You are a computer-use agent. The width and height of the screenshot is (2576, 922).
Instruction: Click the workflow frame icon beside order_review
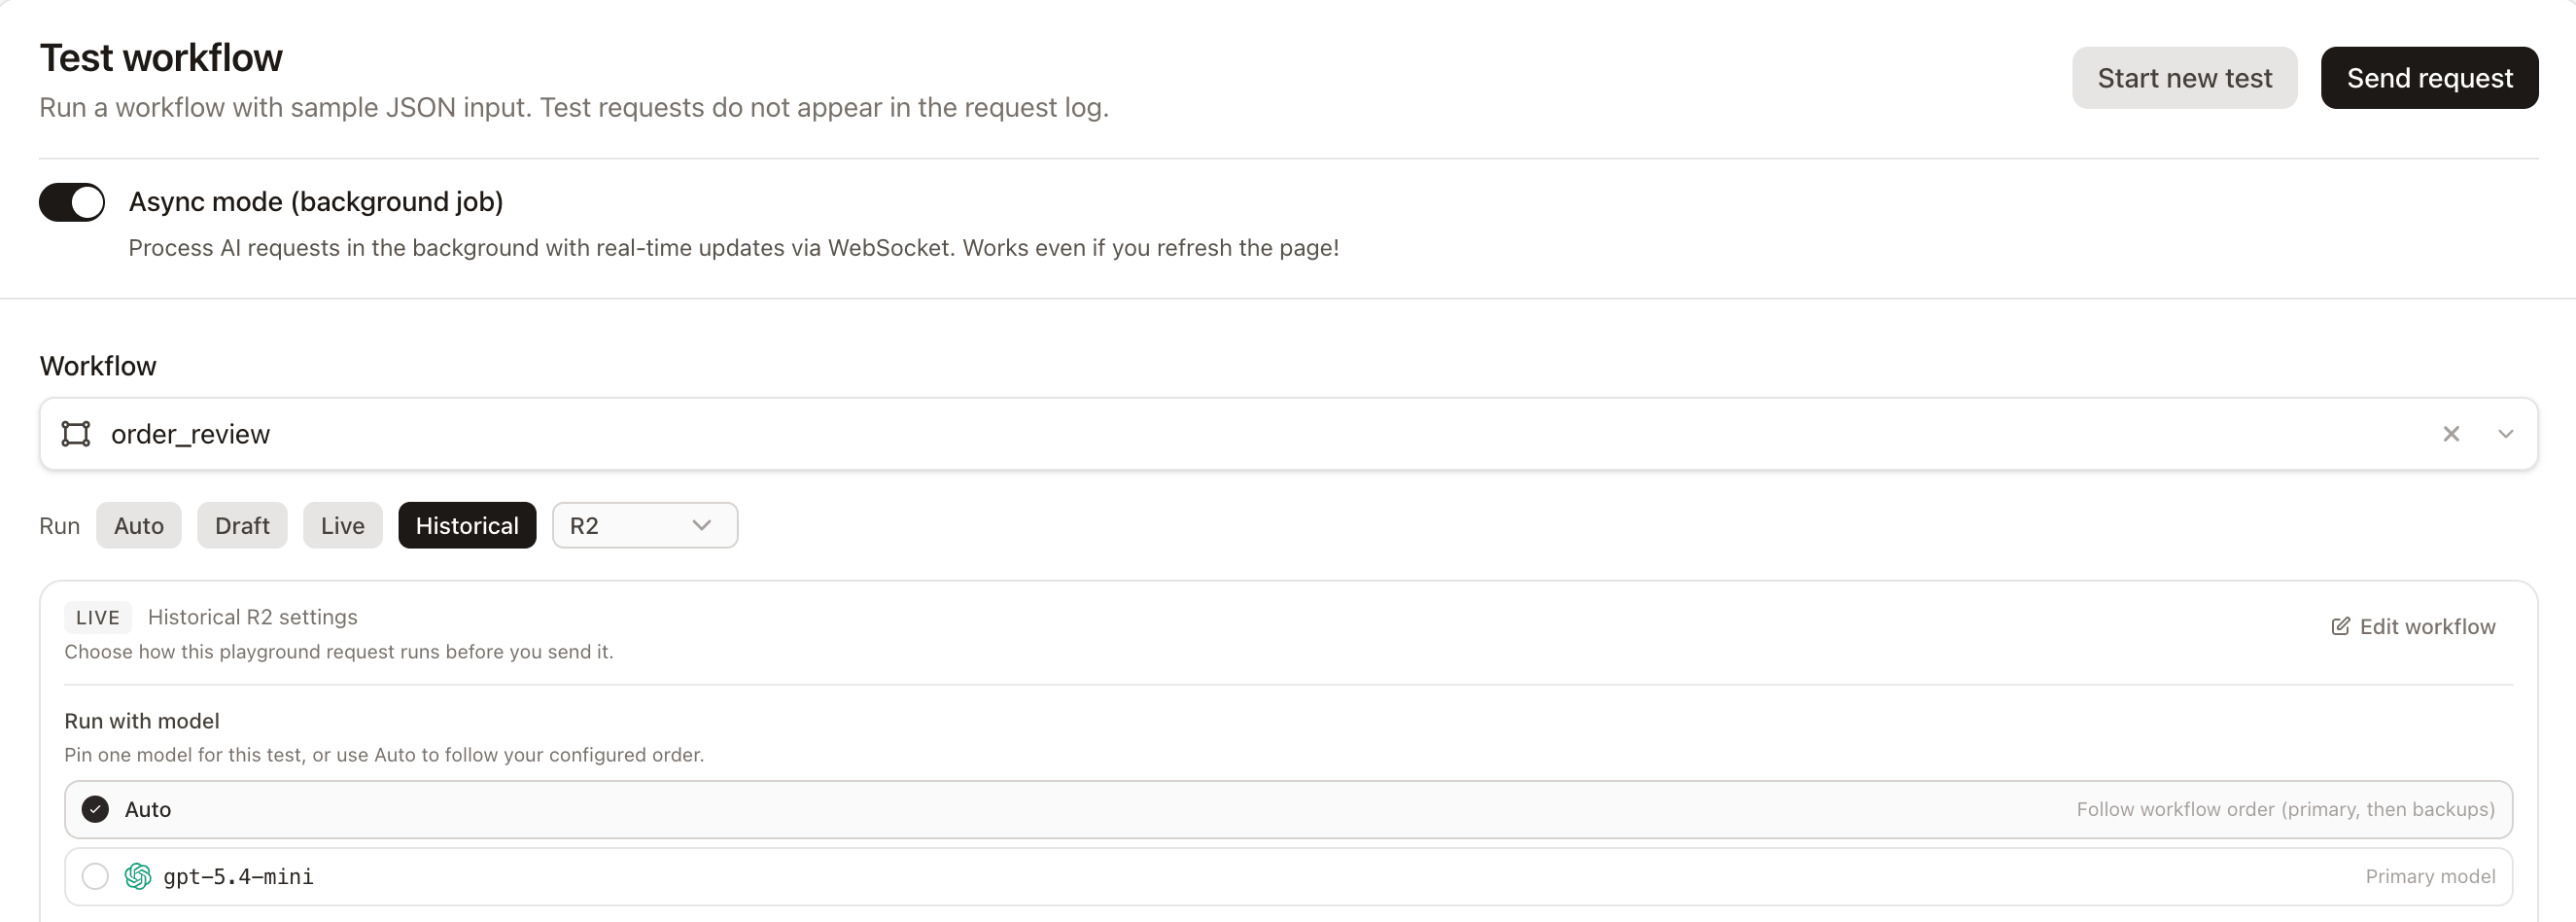tap(76, 434)
